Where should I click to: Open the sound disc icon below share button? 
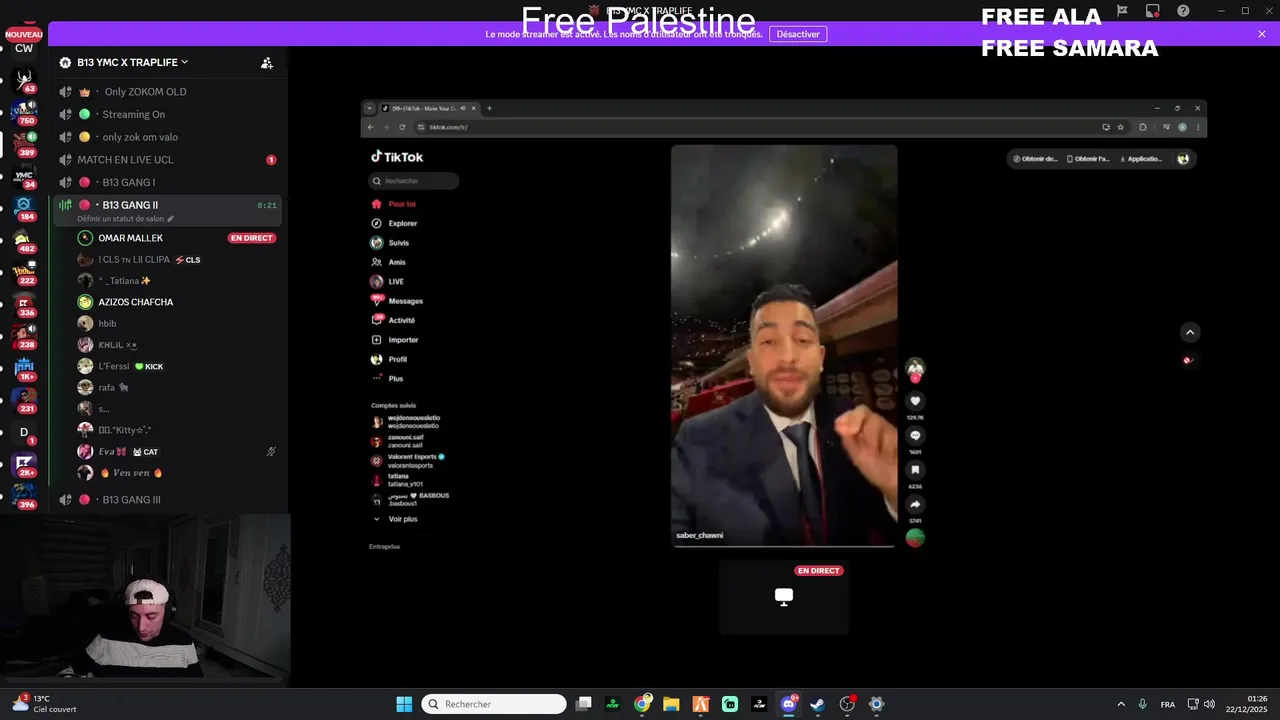[x=915, y=538]
